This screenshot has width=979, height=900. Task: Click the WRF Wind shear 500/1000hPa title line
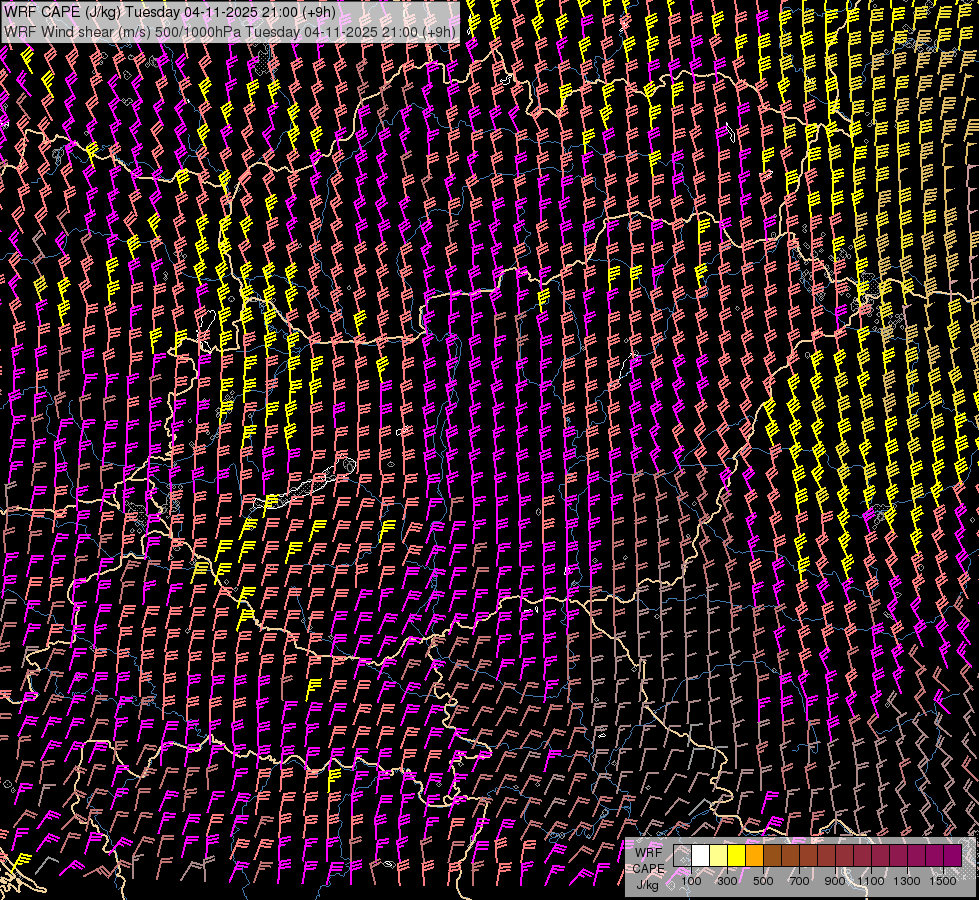point(230,31)
